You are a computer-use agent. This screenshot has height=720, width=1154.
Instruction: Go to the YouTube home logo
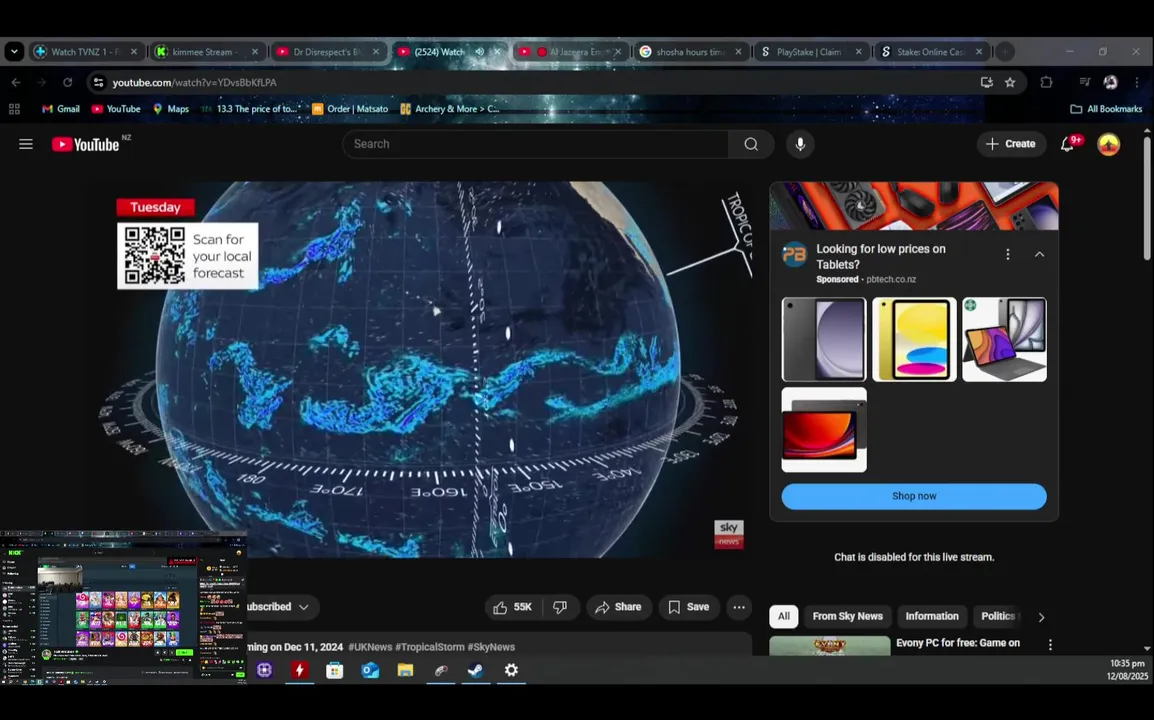(x=85, y=144)
